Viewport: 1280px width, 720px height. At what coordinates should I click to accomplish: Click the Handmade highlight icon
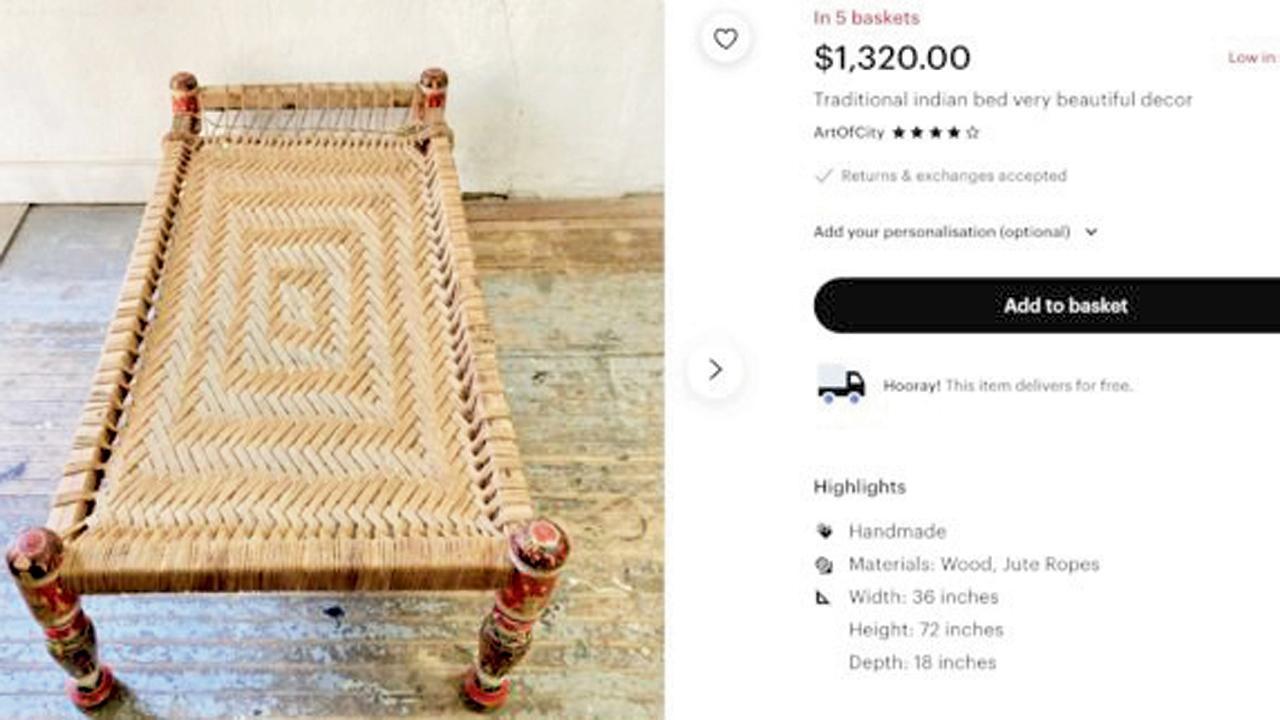pyautogui.click(x=824, y=531)
